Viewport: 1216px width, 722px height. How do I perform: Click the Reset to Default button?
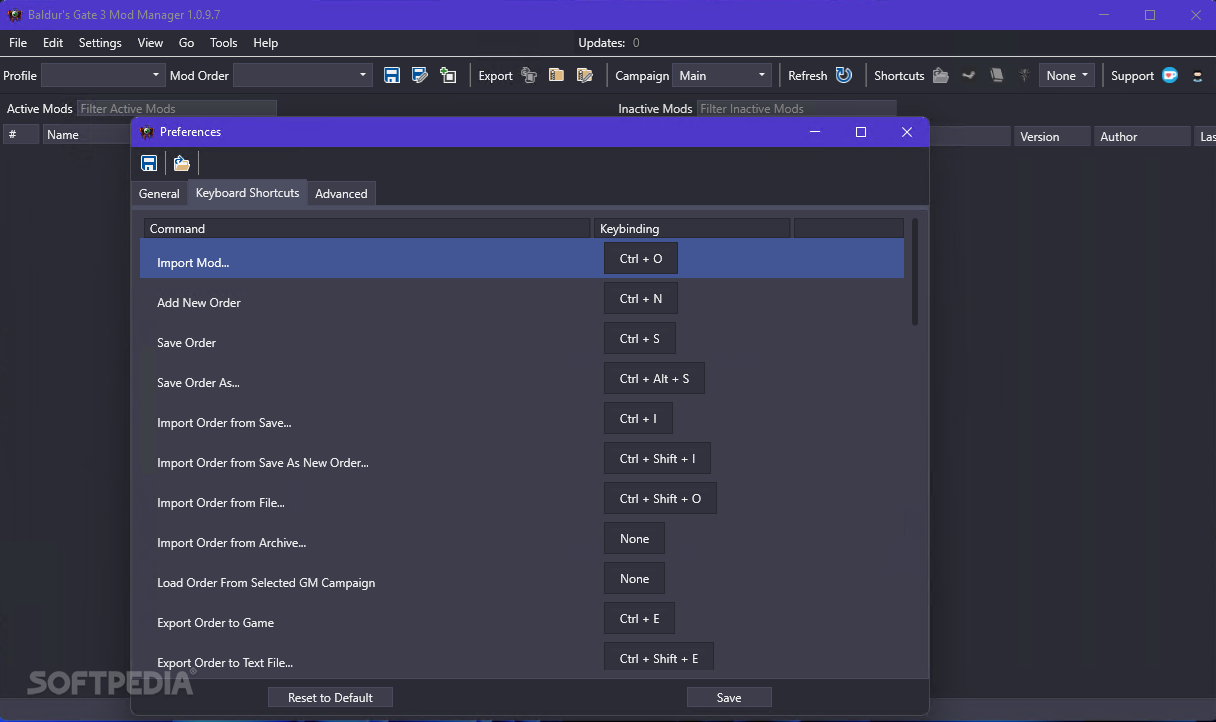(x=330, y=698)
